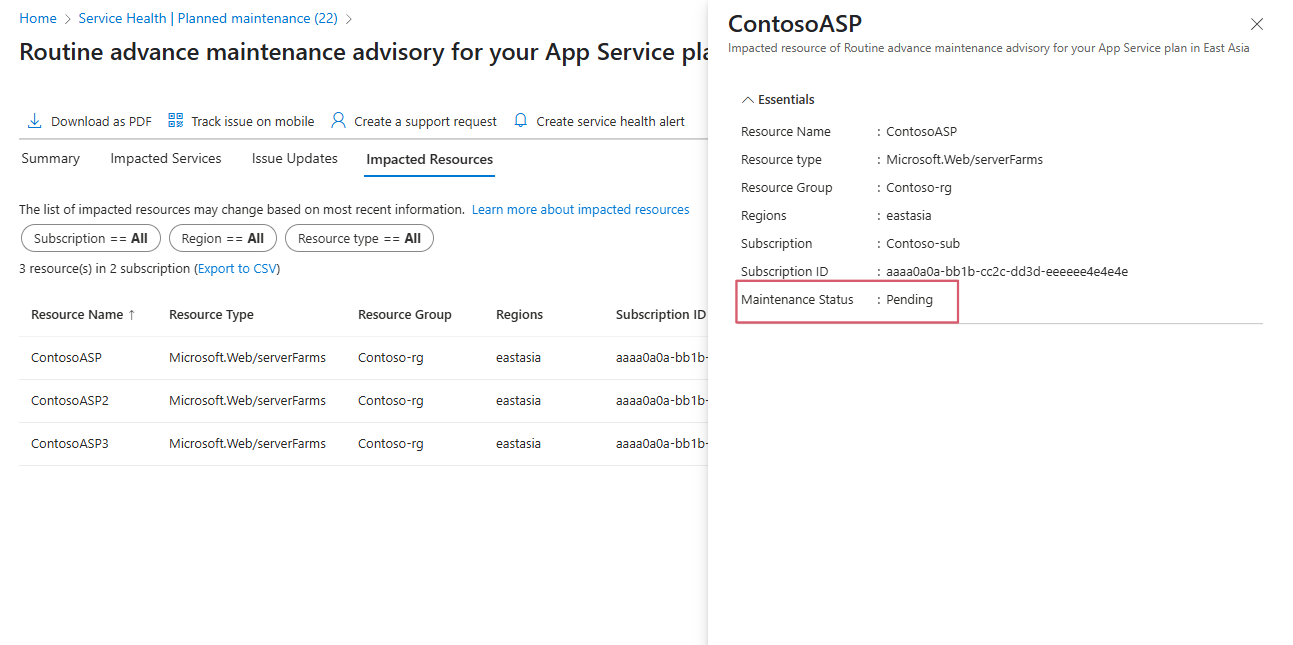Open Service Health Planned maintenance breadcrumb
1293x645 pixels.
pyautogui.click(x=208, y=19)
